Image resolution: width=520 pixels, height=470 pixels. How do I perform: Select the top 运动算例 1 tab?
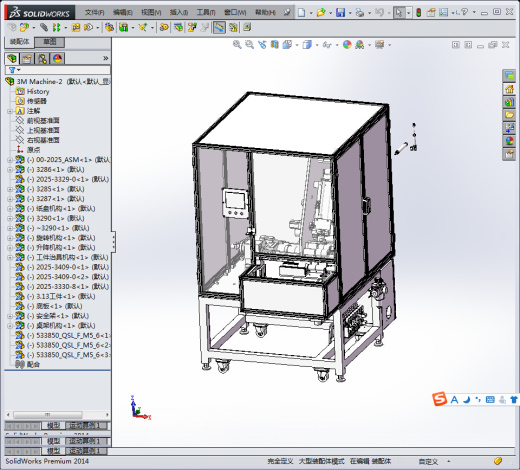[87, 426]
